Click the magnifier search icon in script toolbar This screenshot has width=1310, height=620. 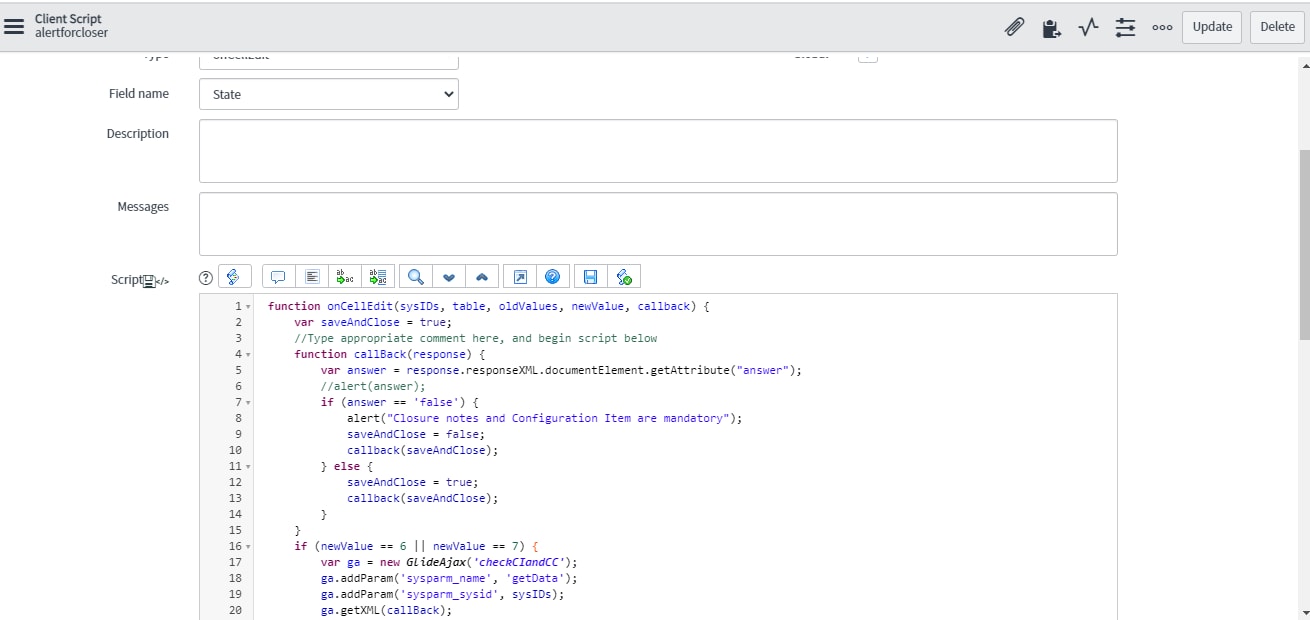(415, 277)
